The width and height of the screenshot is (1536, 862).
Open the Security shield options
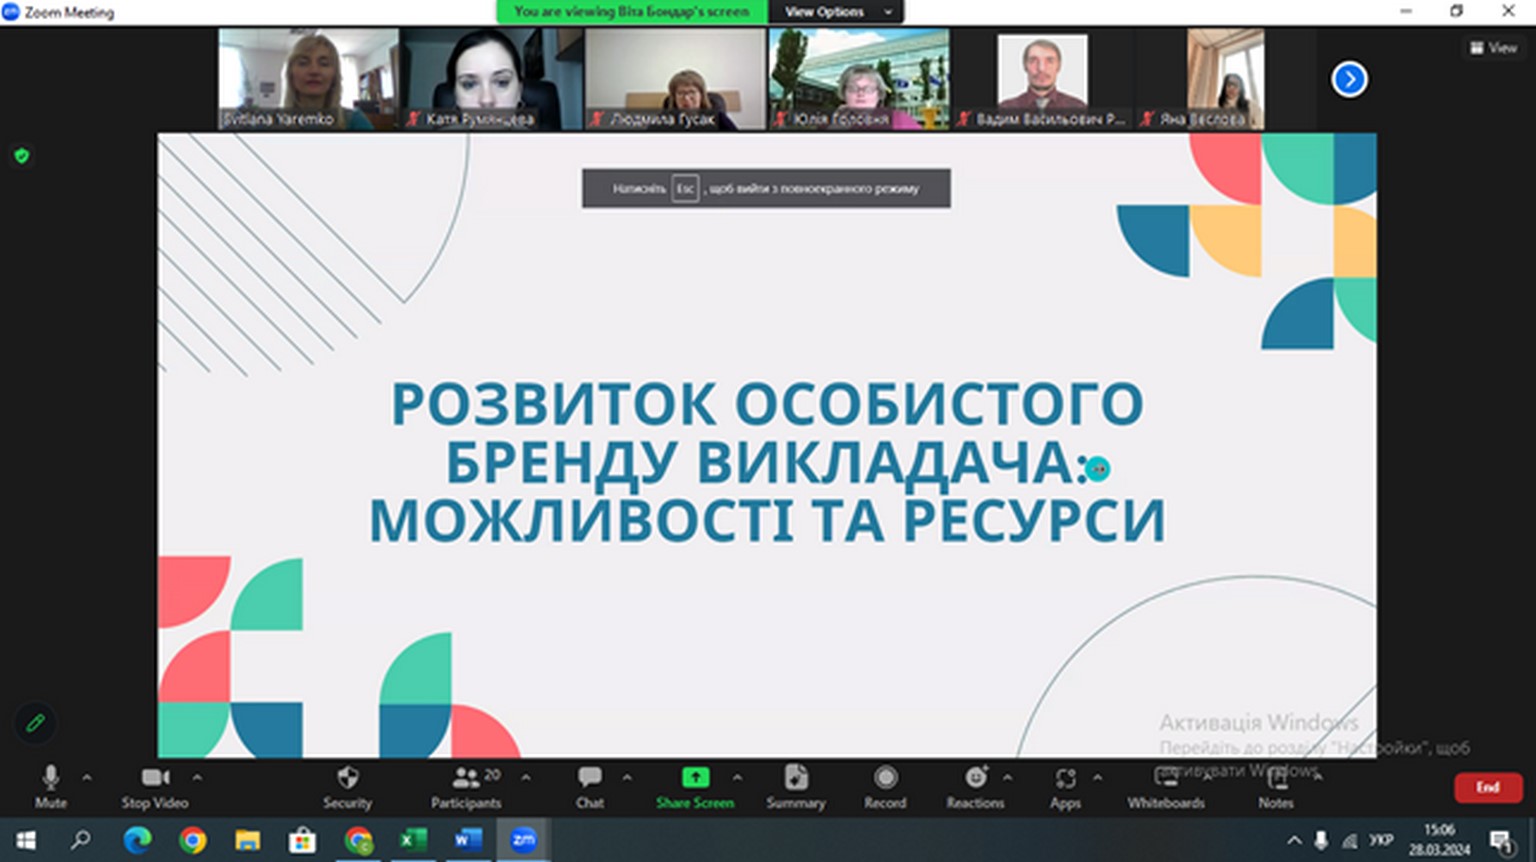click(x=347, y=786)
